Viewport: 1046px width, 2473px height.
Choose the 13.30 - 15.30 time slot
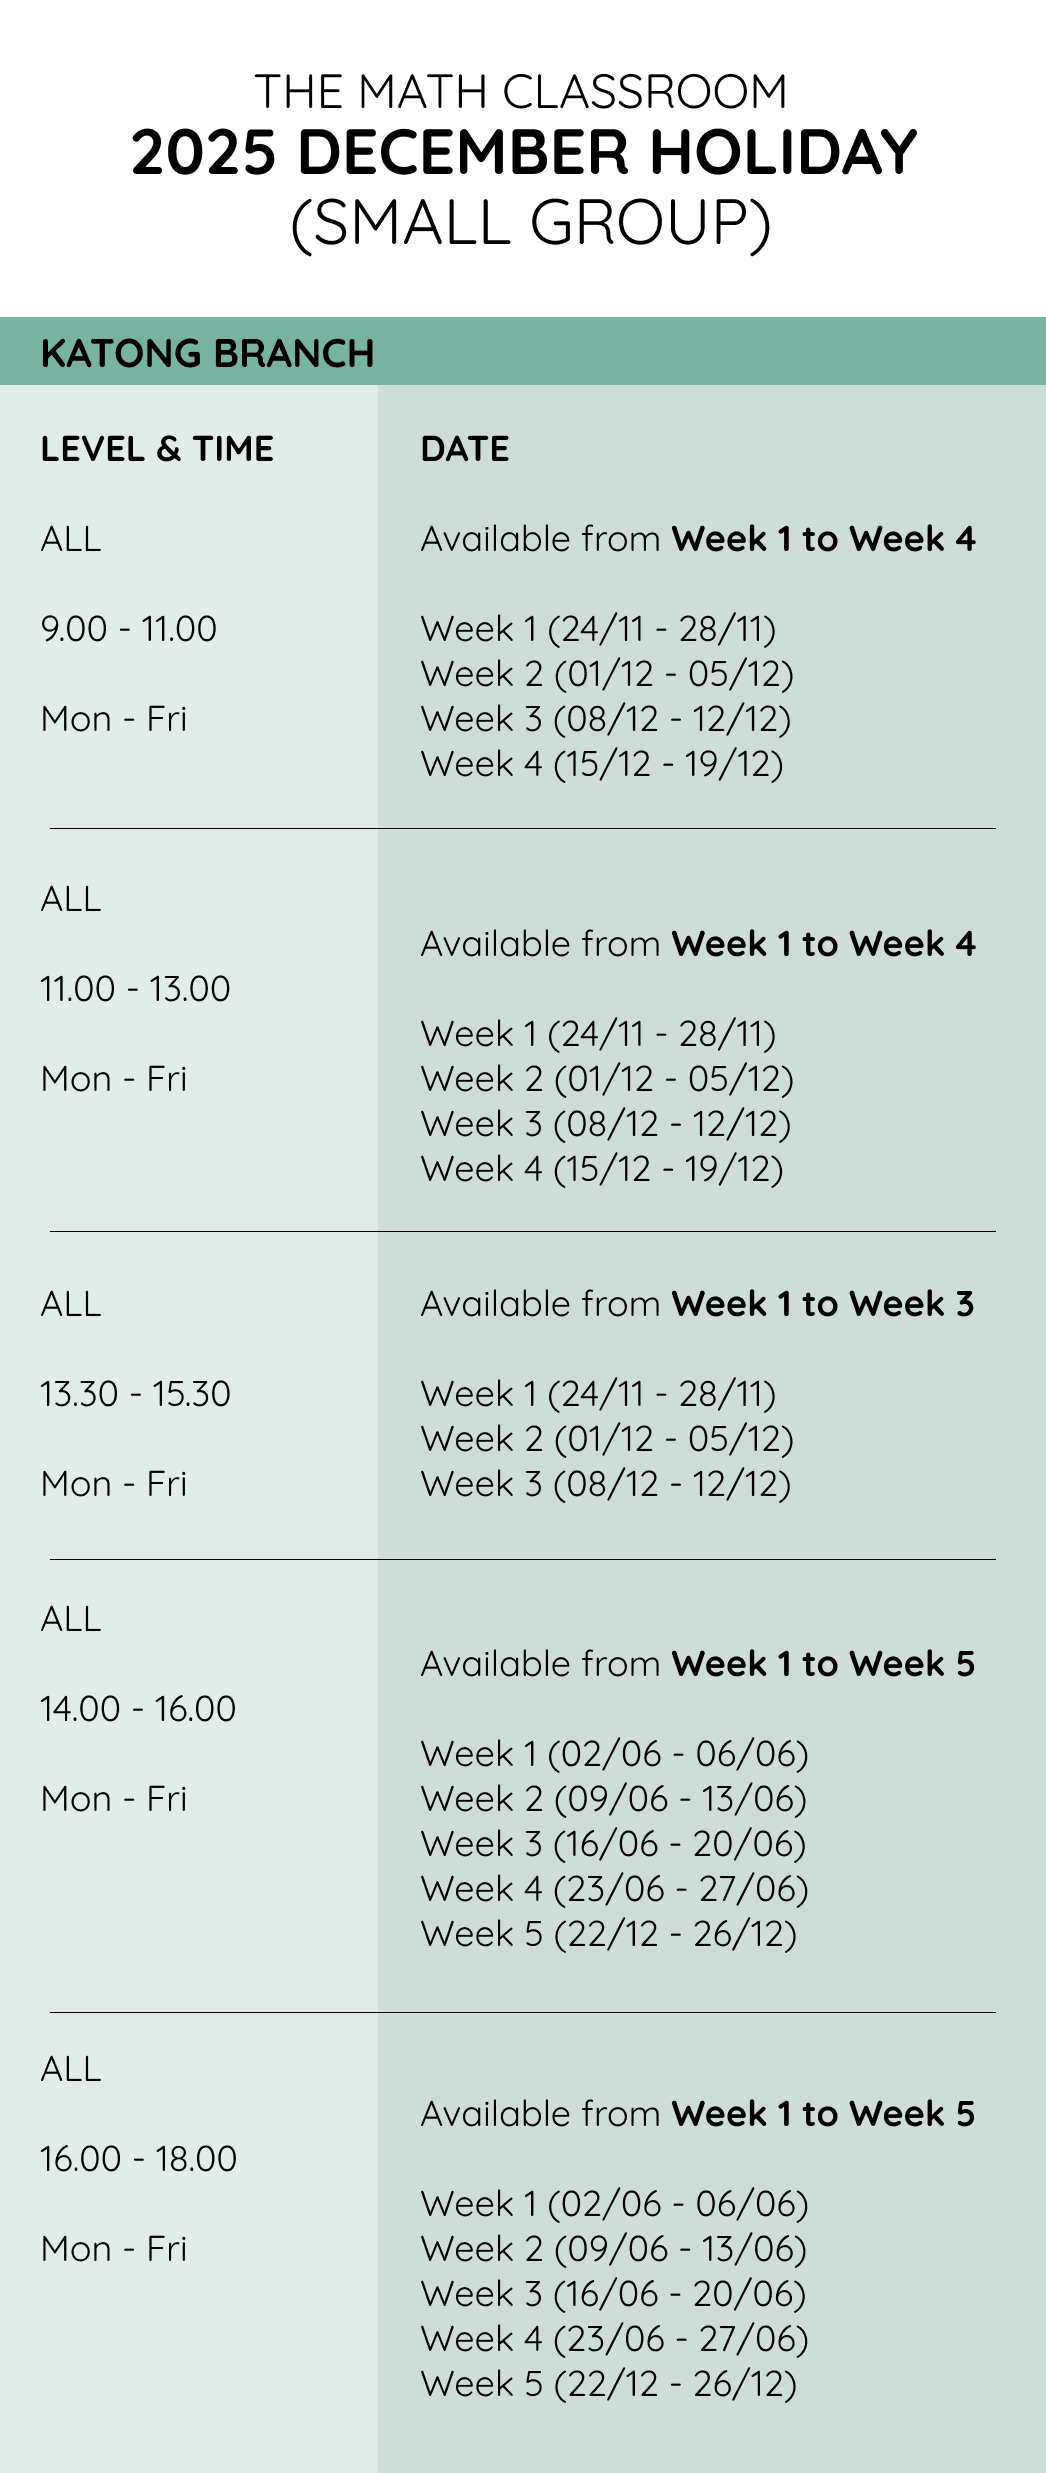coord(135,1394)
